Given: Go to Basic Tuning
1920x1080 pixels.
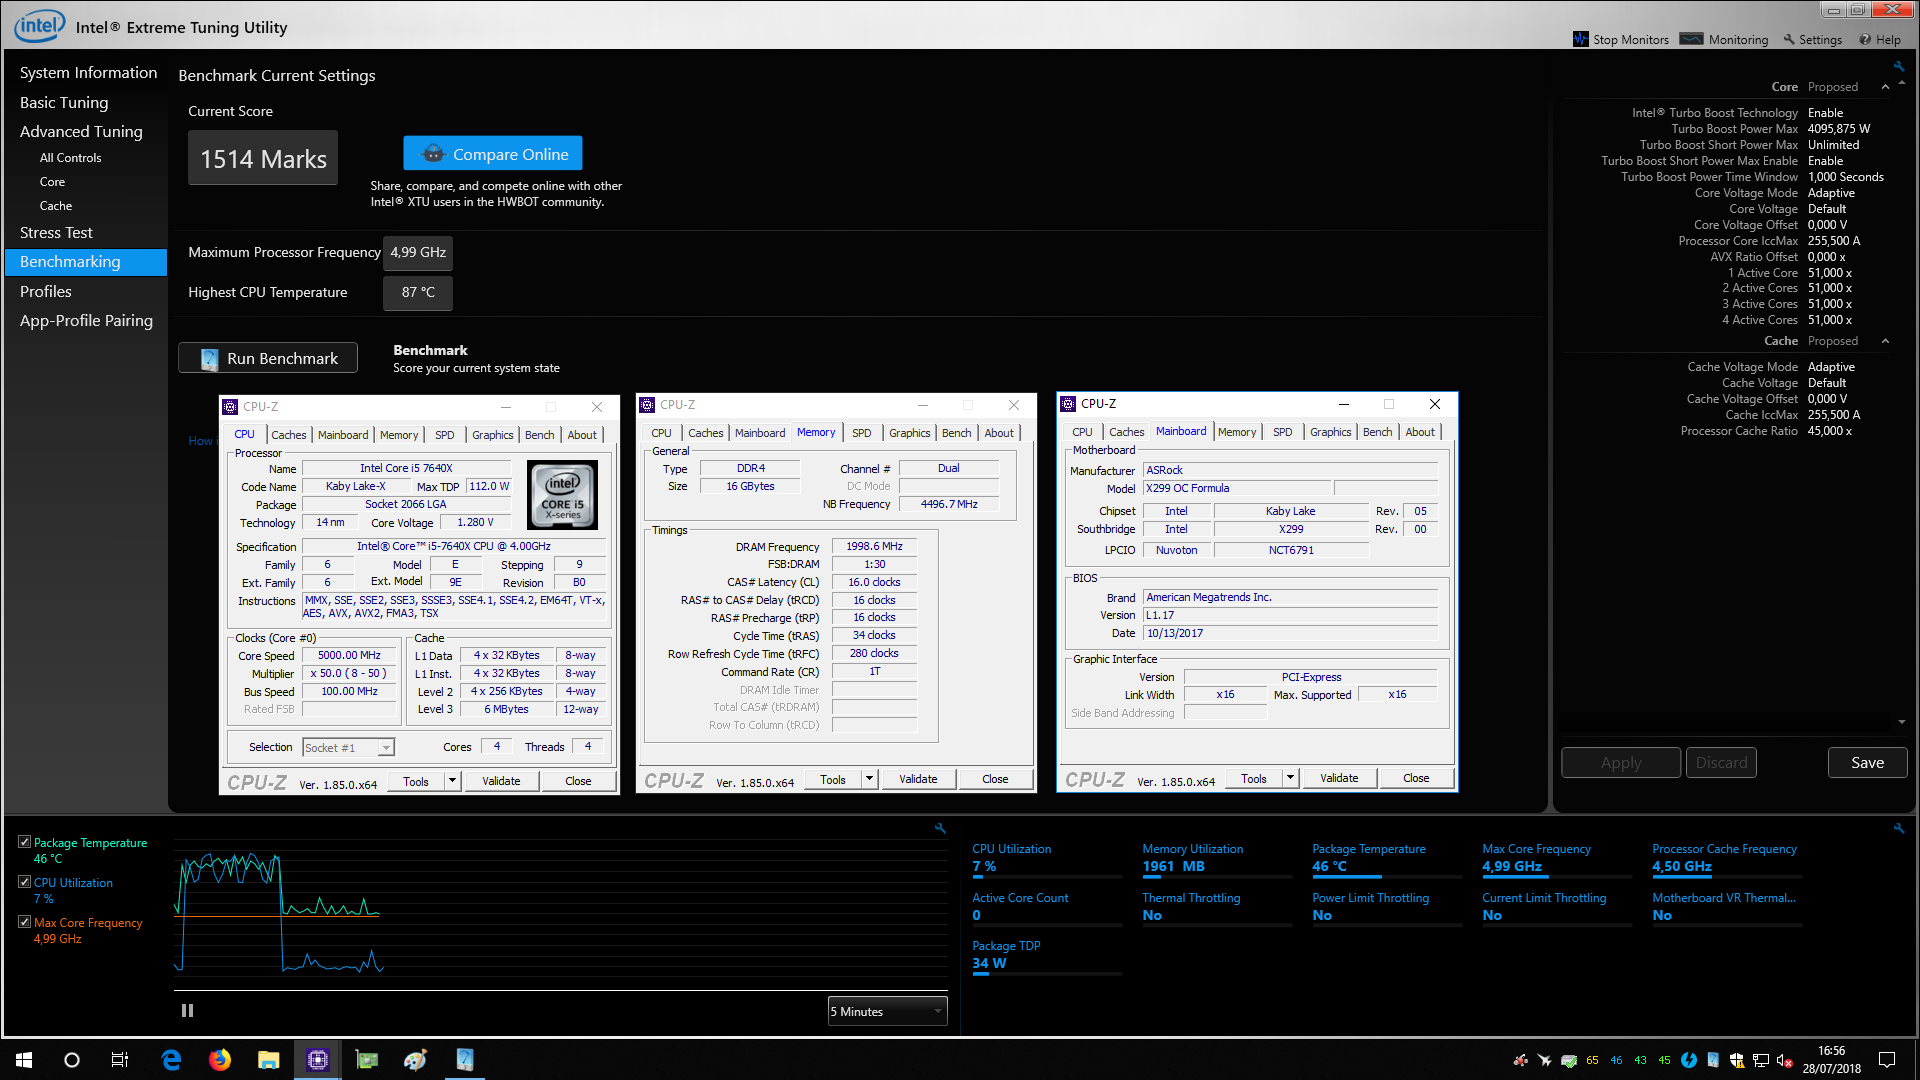Looking at the screenshot, I should click(x=64, y=102).
